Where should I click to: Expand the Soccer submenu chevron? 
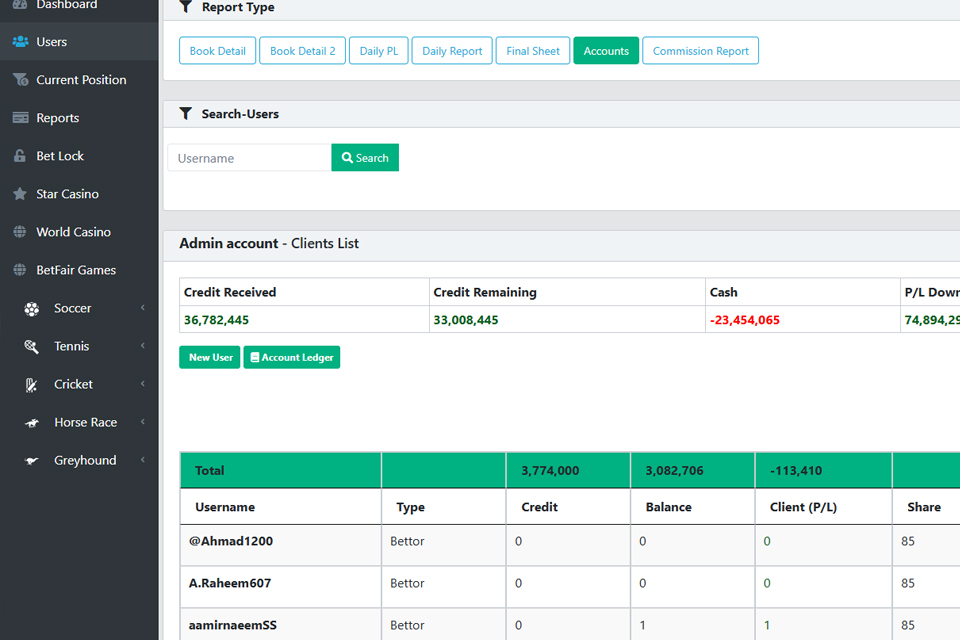[143, 308]
